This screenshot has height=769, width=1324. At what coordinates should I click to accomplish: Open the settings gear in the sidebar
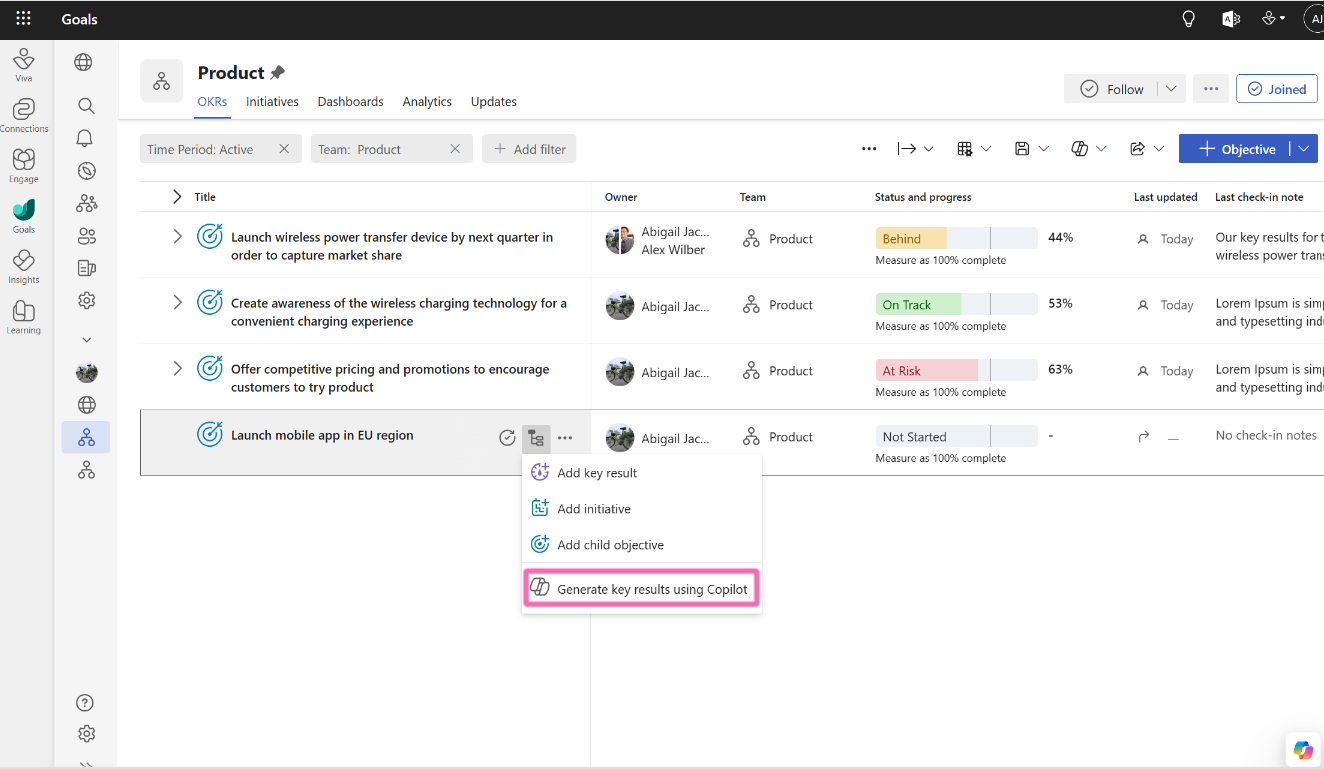coord(86,300)
